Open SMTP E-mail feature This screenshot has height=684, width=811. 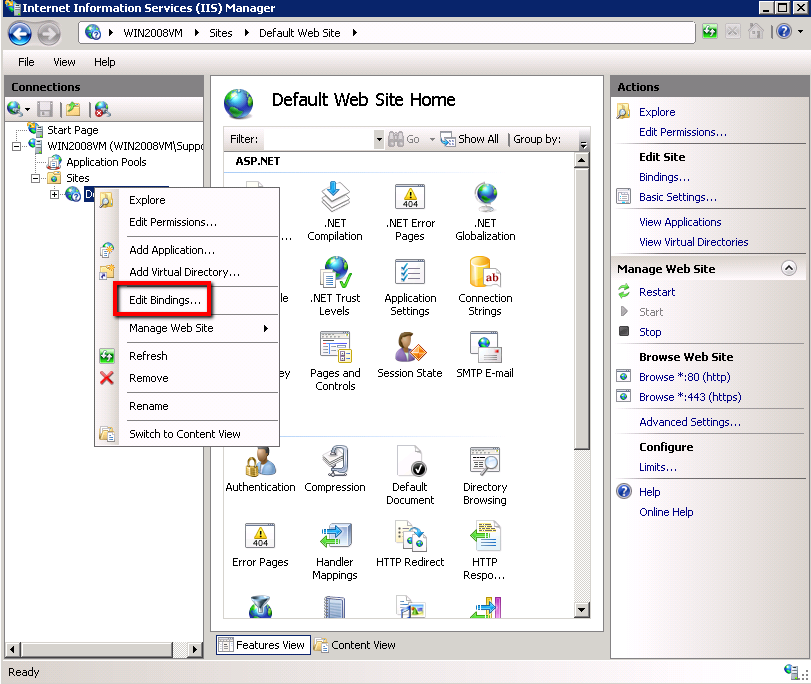(485, 355)
